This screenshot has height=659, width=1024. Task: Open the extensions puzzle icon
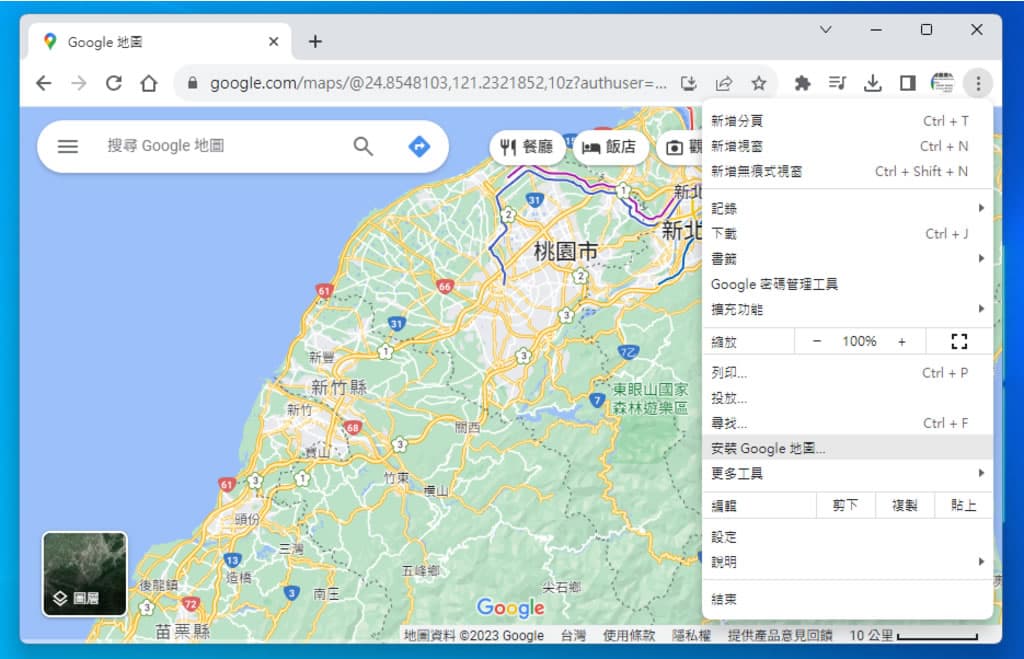pyautogui.click(x=802, y=83)
